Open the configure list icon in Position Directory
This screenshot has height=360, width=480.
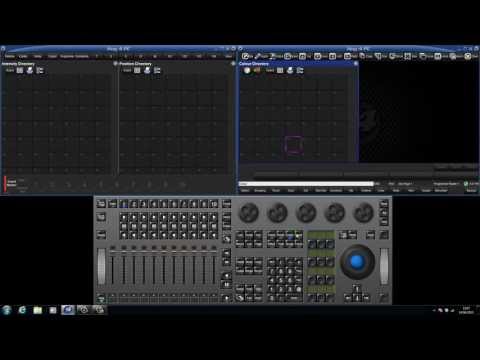tap(157, 70)
